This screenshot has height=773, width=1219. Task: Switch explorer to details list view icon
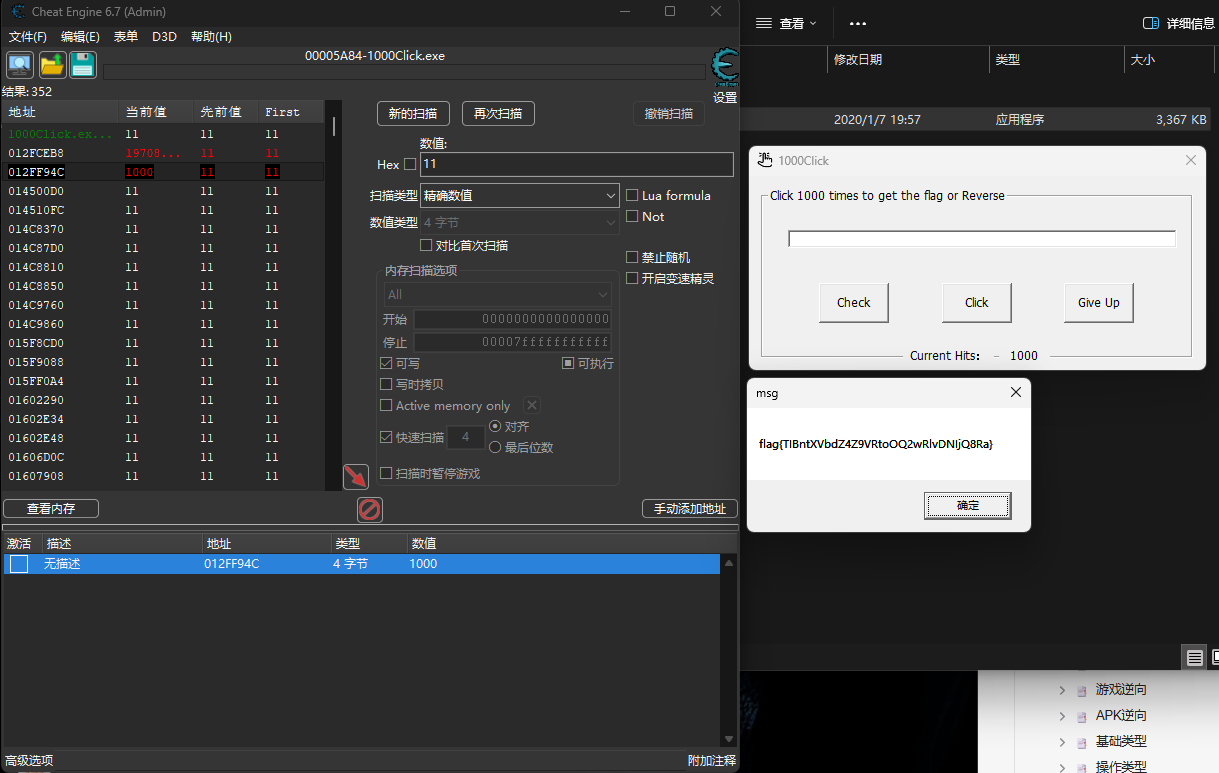[1194, 657]
